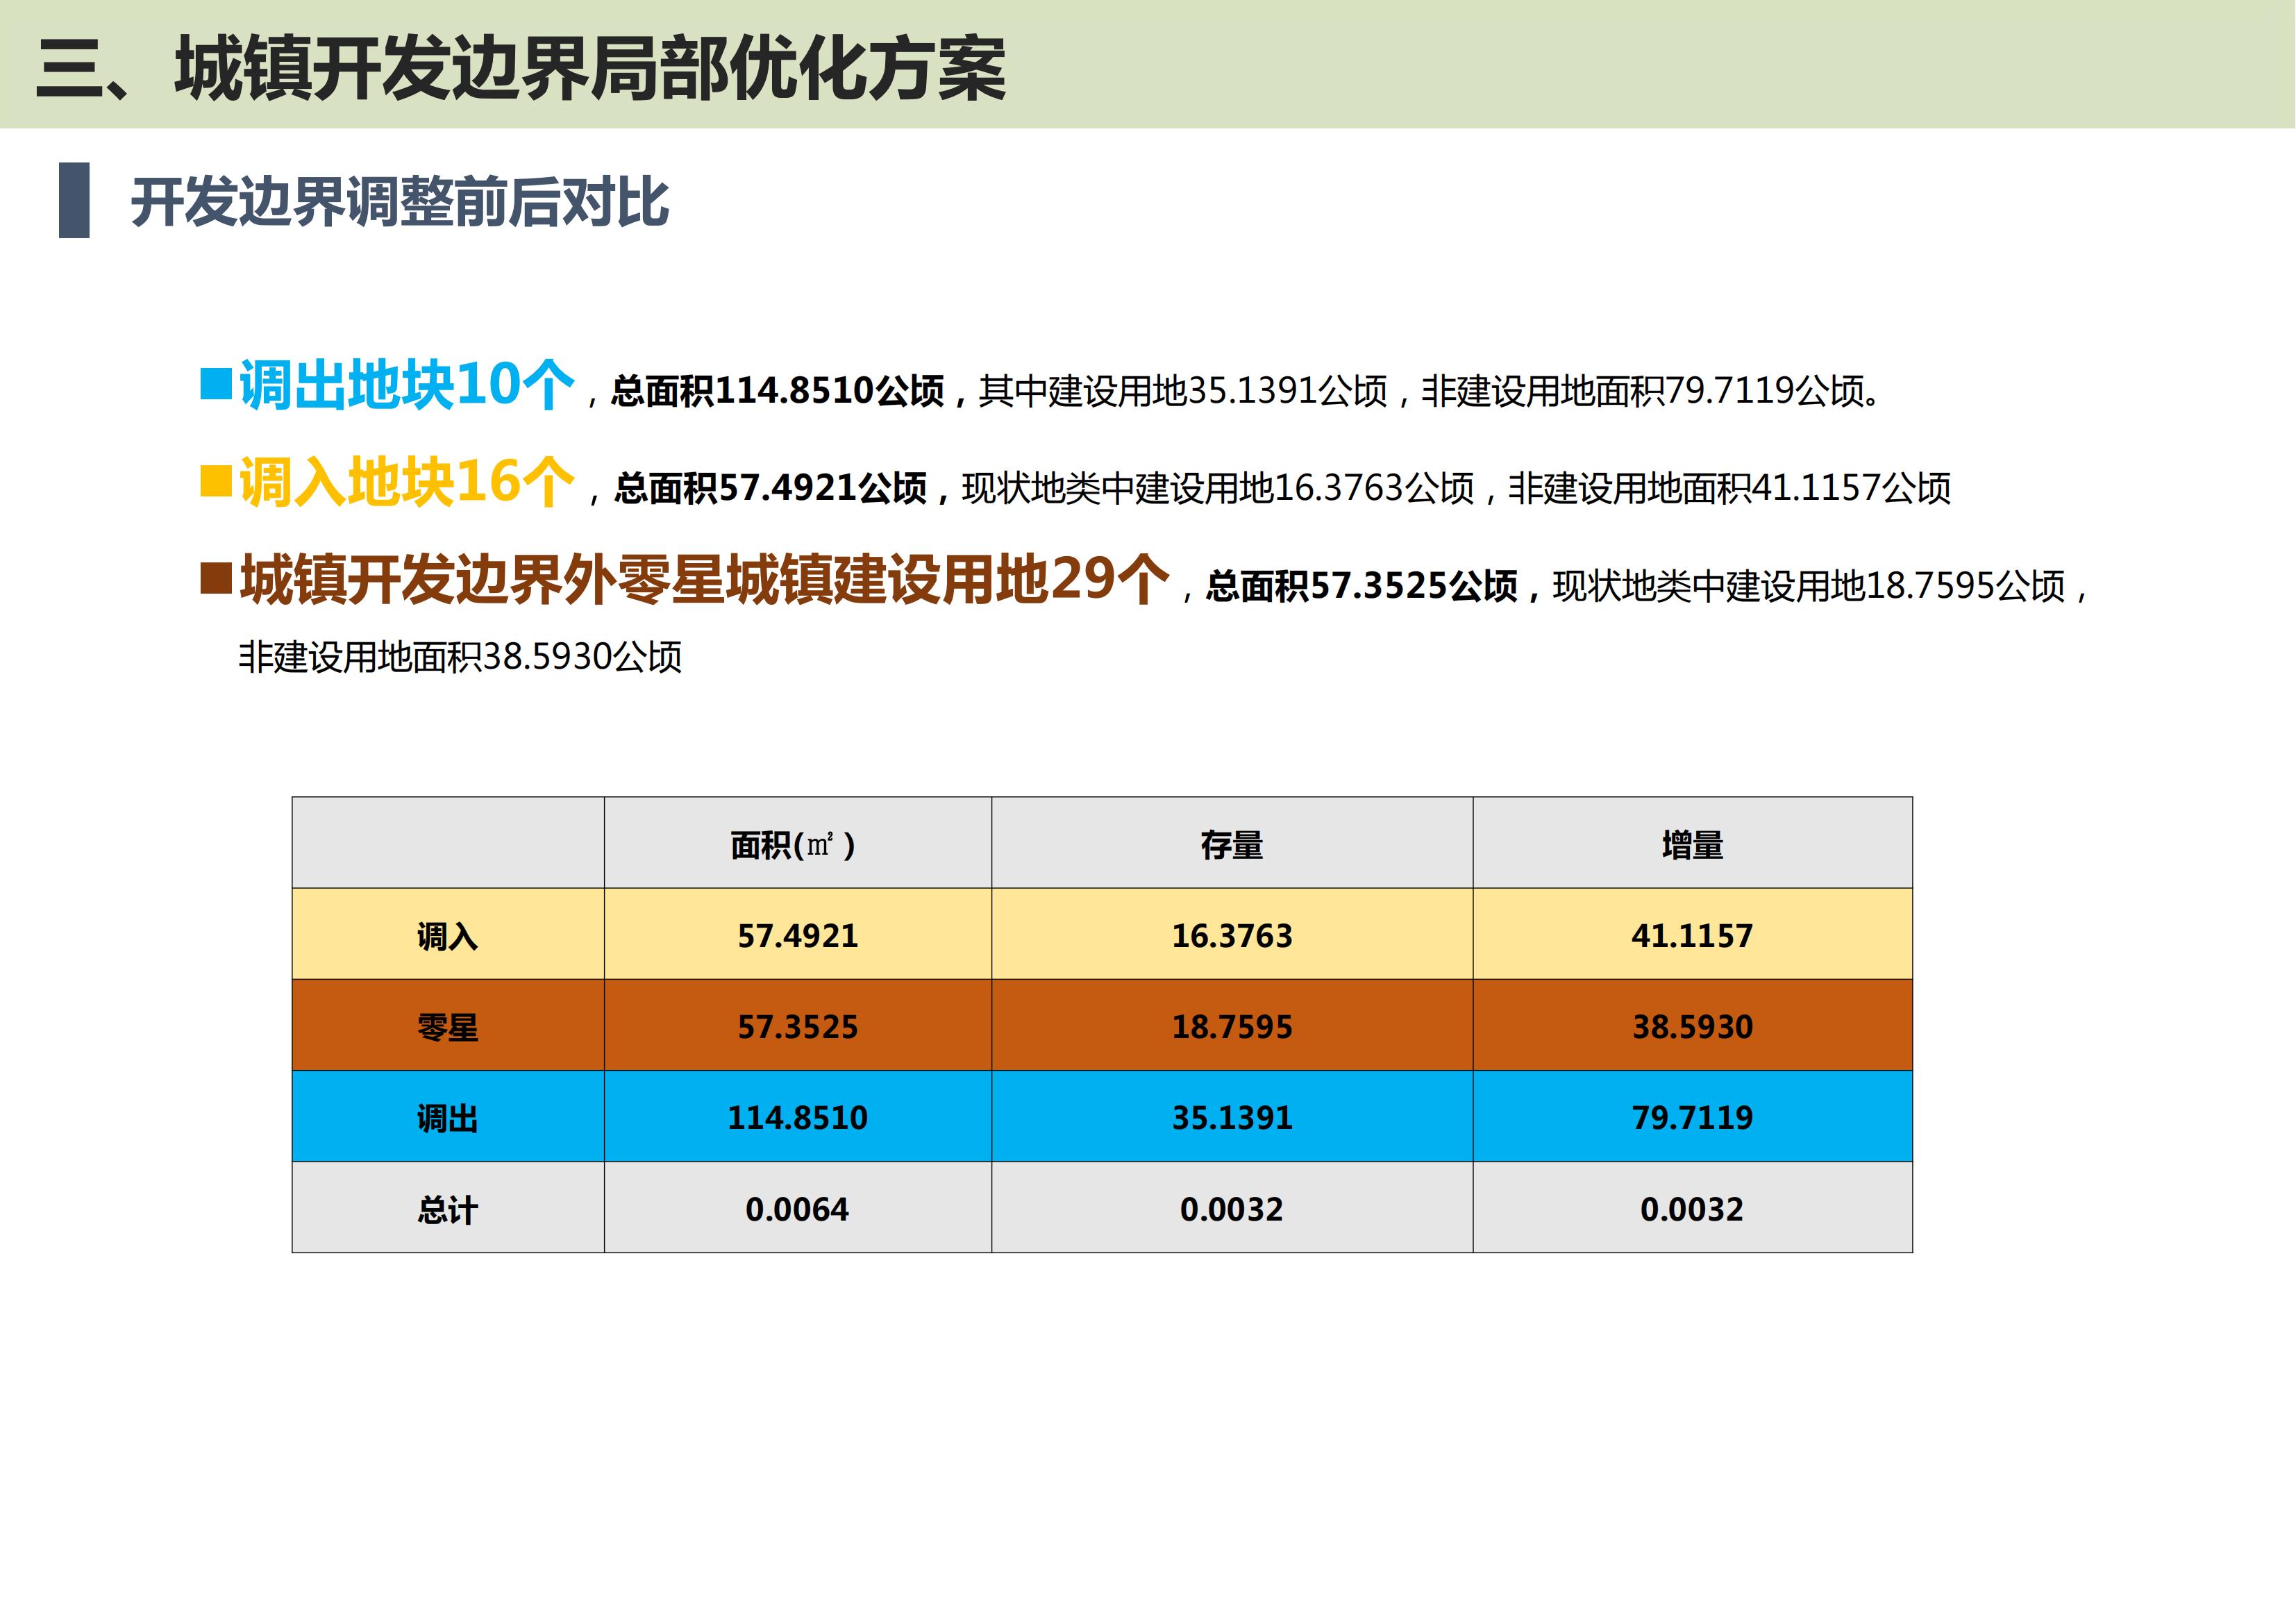
Task: Select the row label 调入
Action: point(447,936)
